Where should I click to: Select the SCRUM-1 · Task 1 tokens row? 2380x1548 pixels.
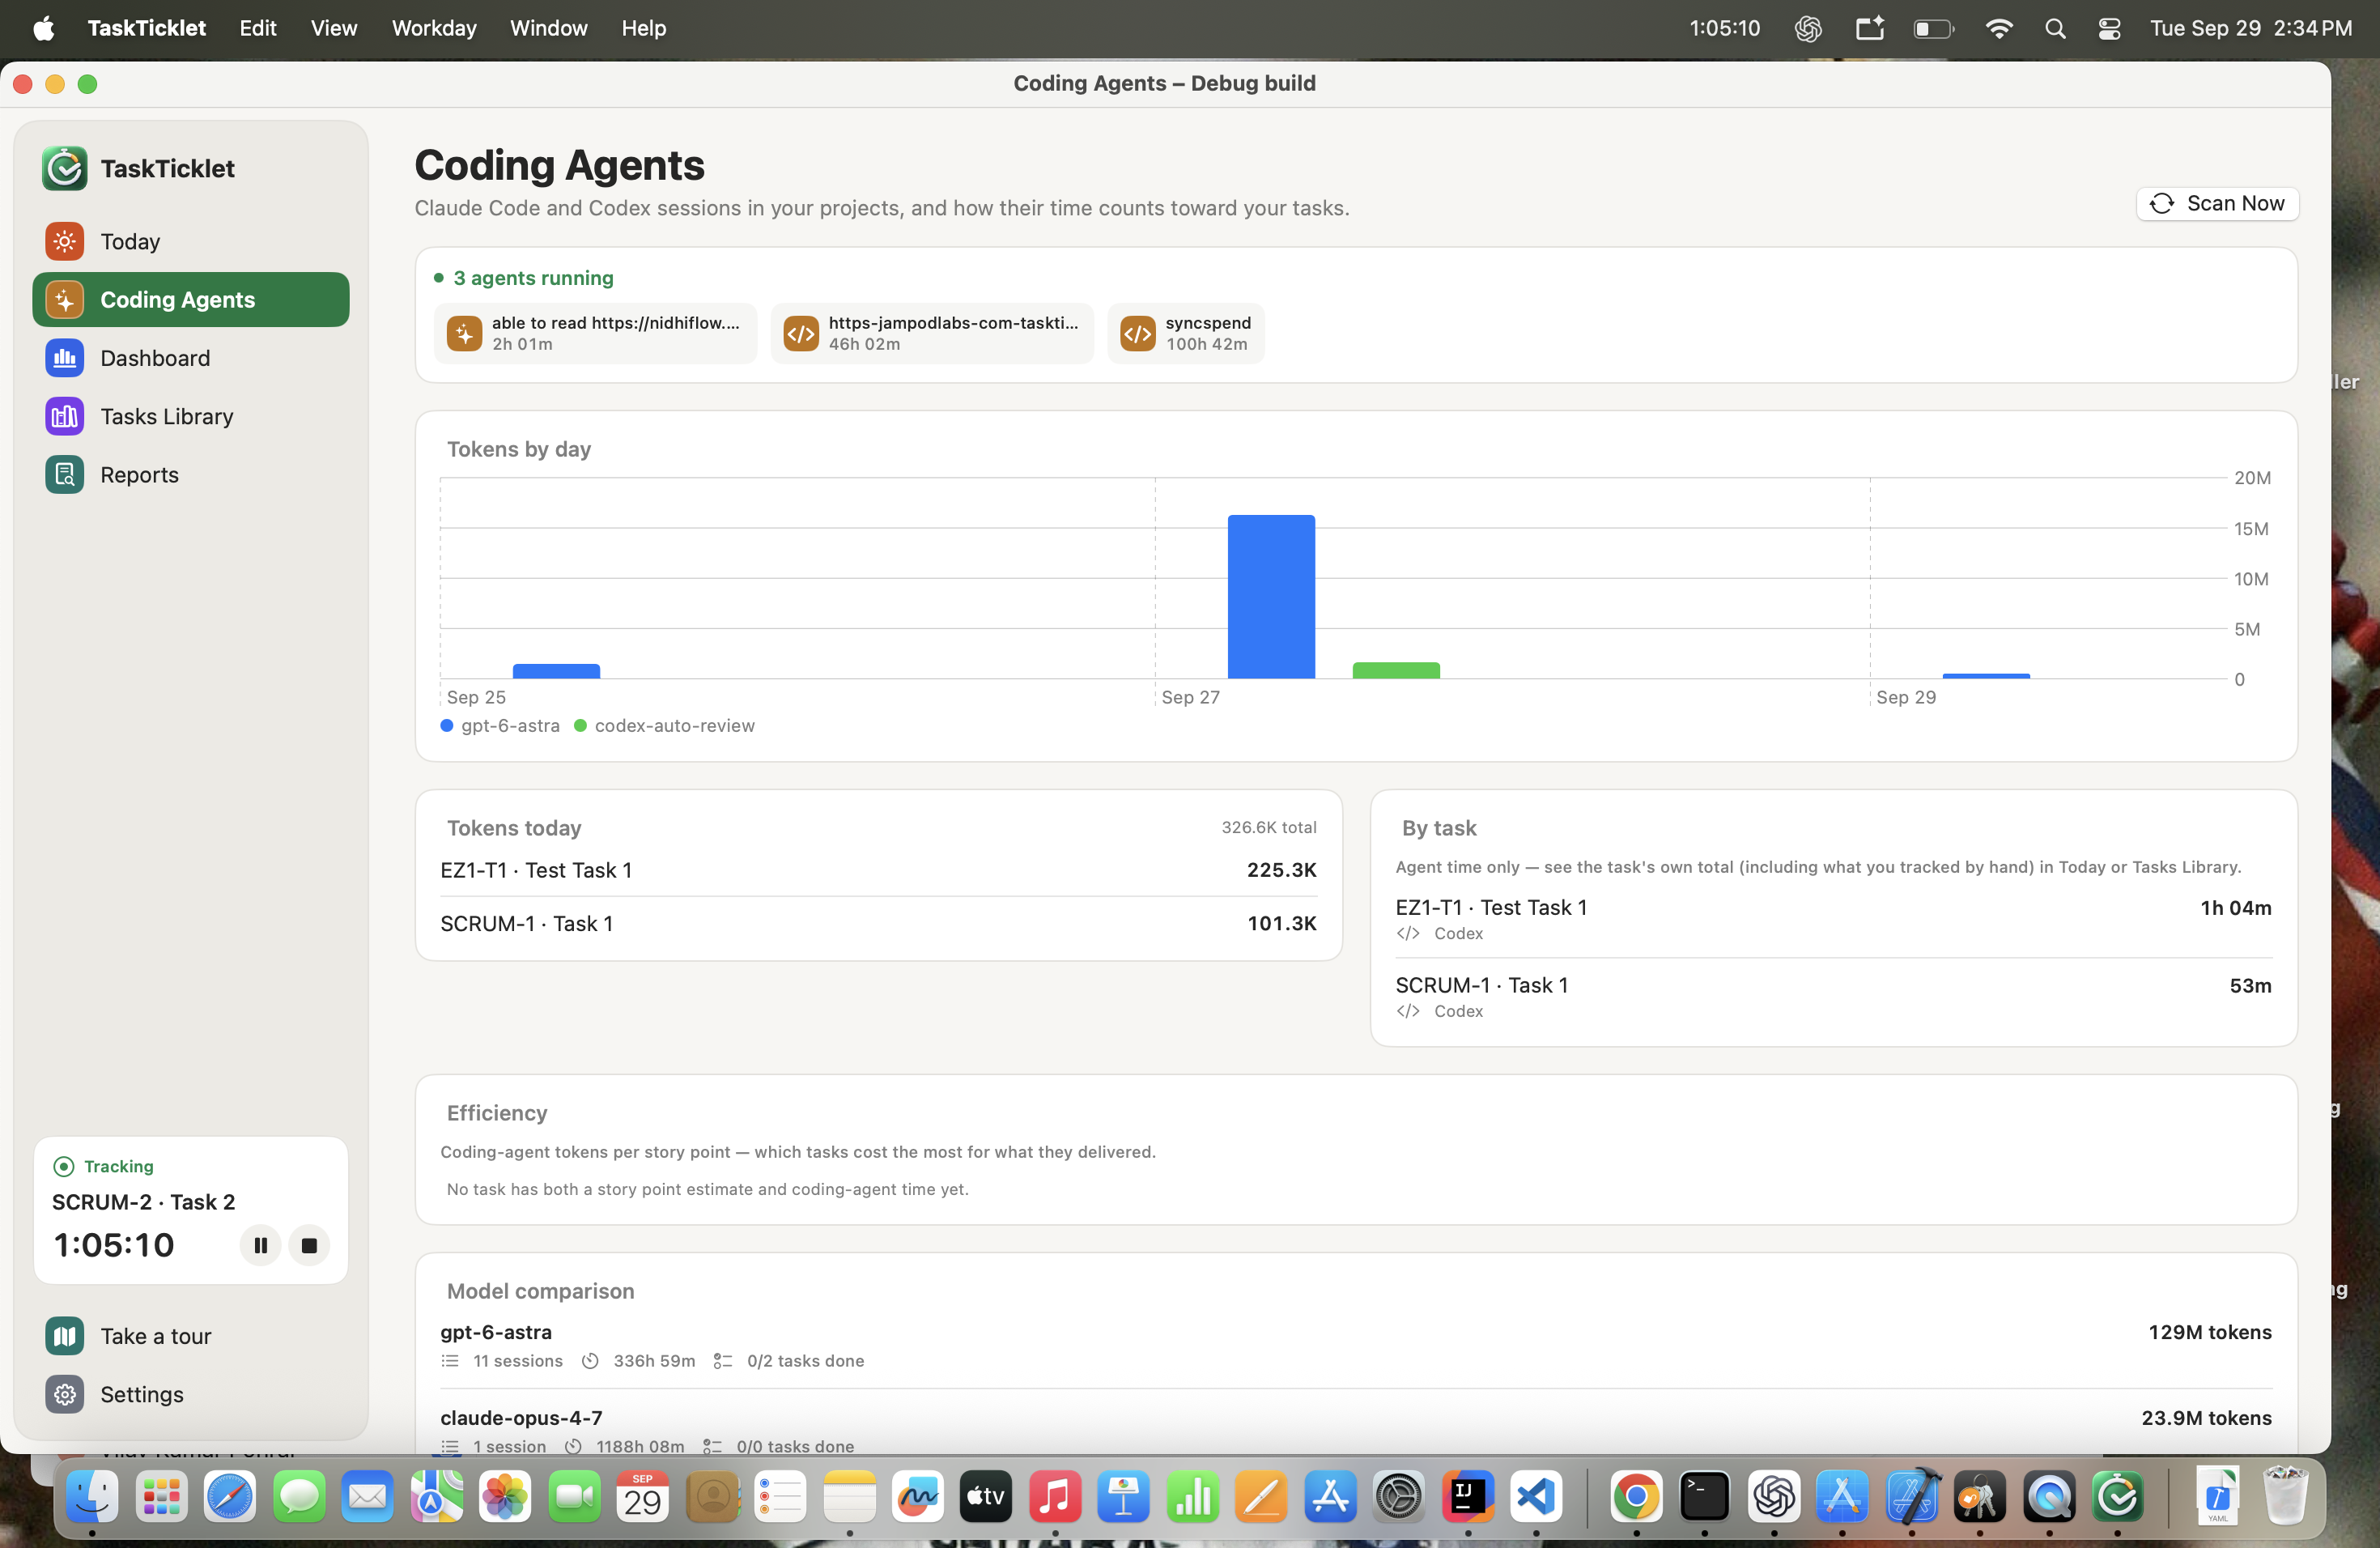pyautogui.click(x=878, y=923)
